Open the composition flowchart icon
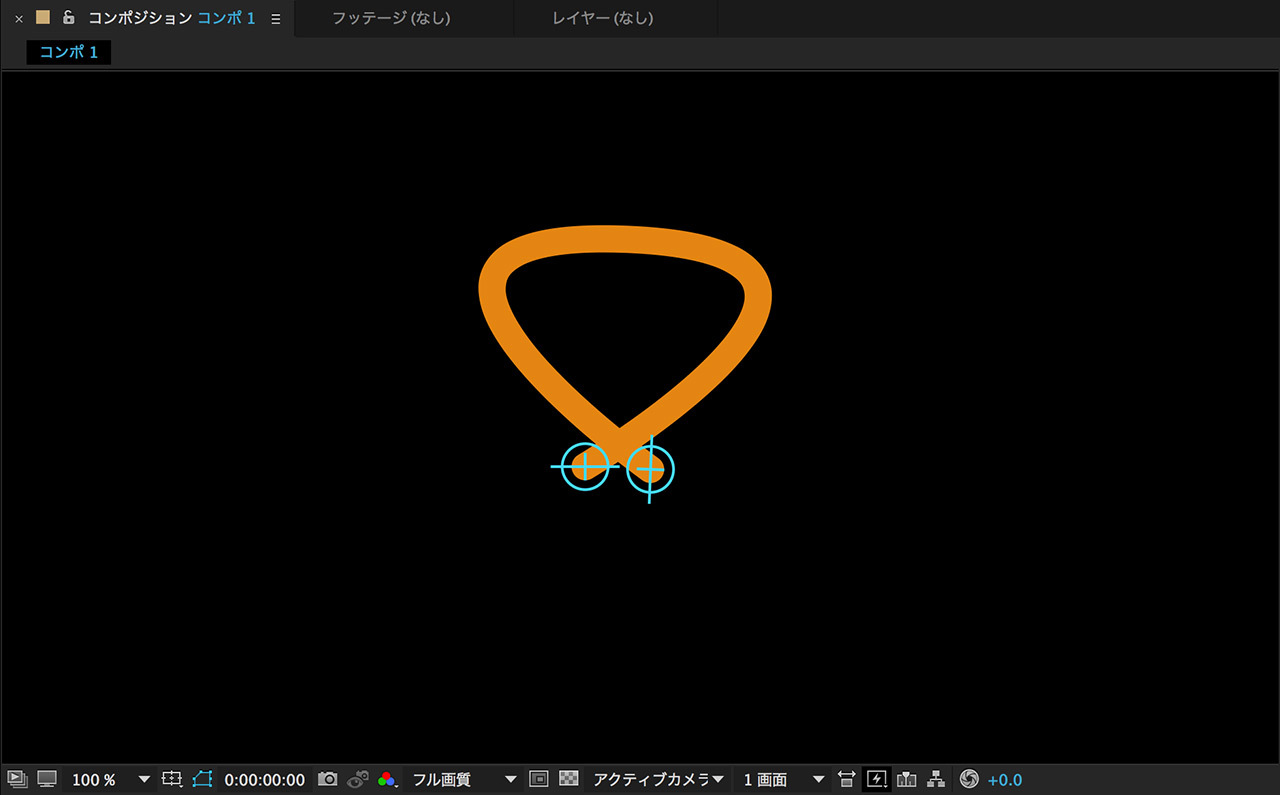The height and width of the screenshot is (795, 1280). [937, 779]
